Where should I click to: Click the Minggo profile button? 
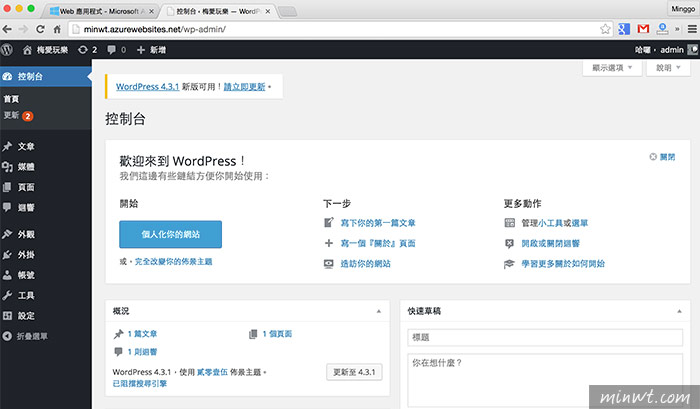[x=683, y=8]
